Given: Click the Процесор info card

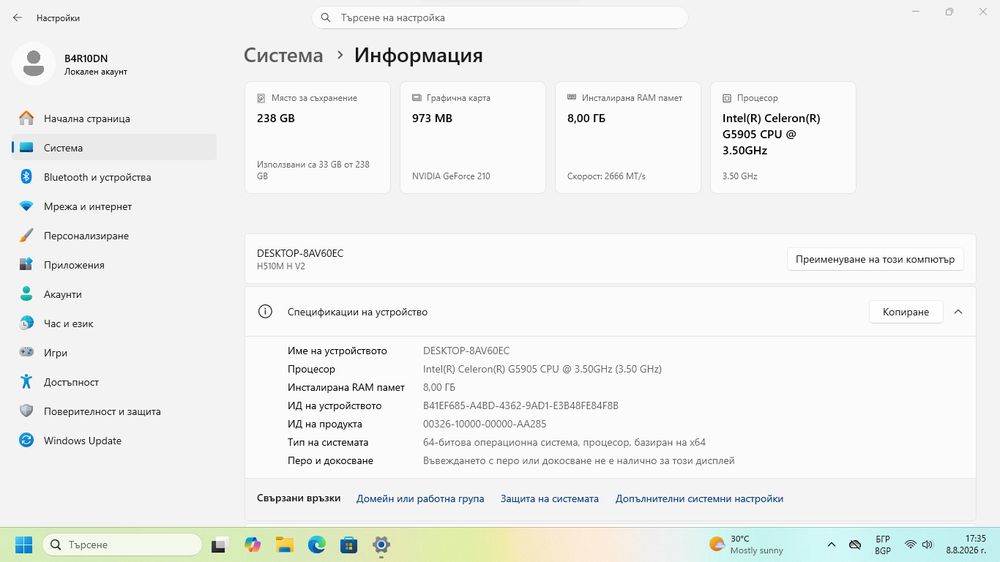Looking at the screenshot, I should click(783, 137).
